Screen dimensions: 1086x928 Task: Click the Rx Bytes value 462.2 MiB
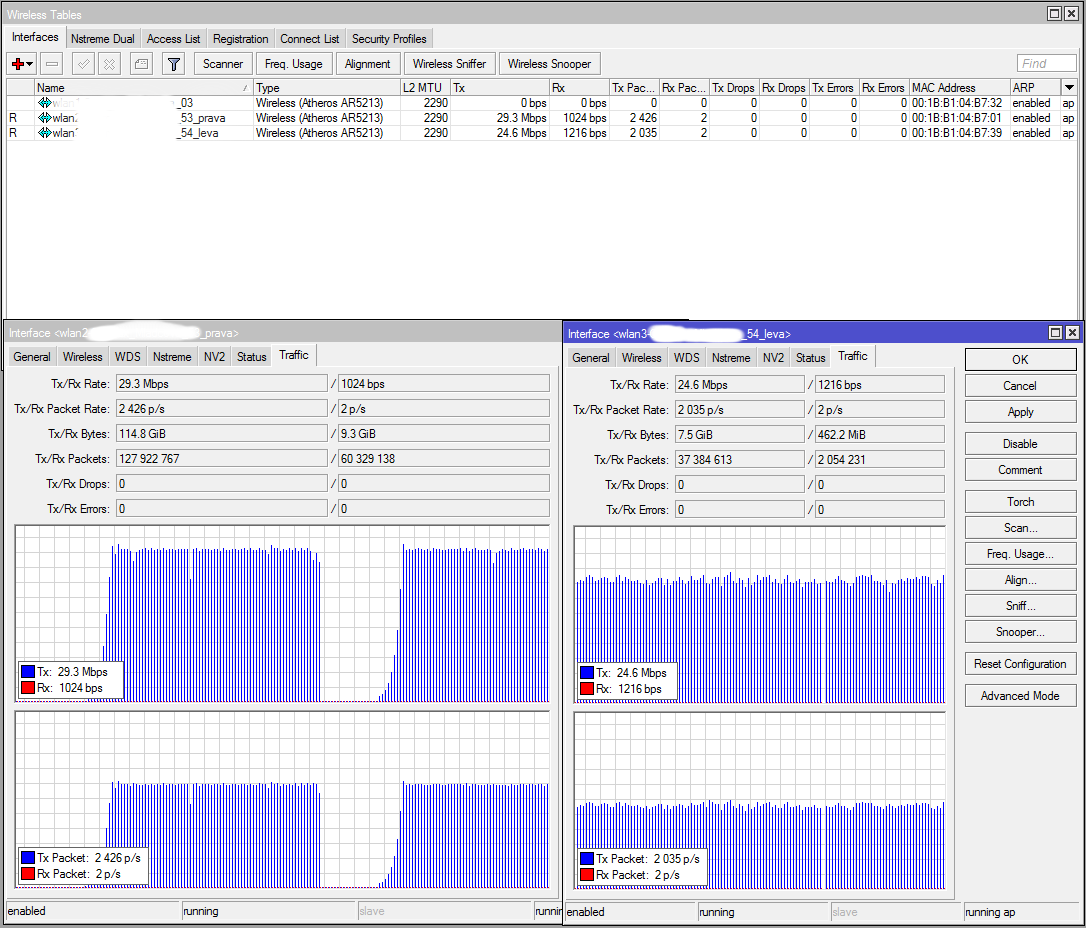880,435
